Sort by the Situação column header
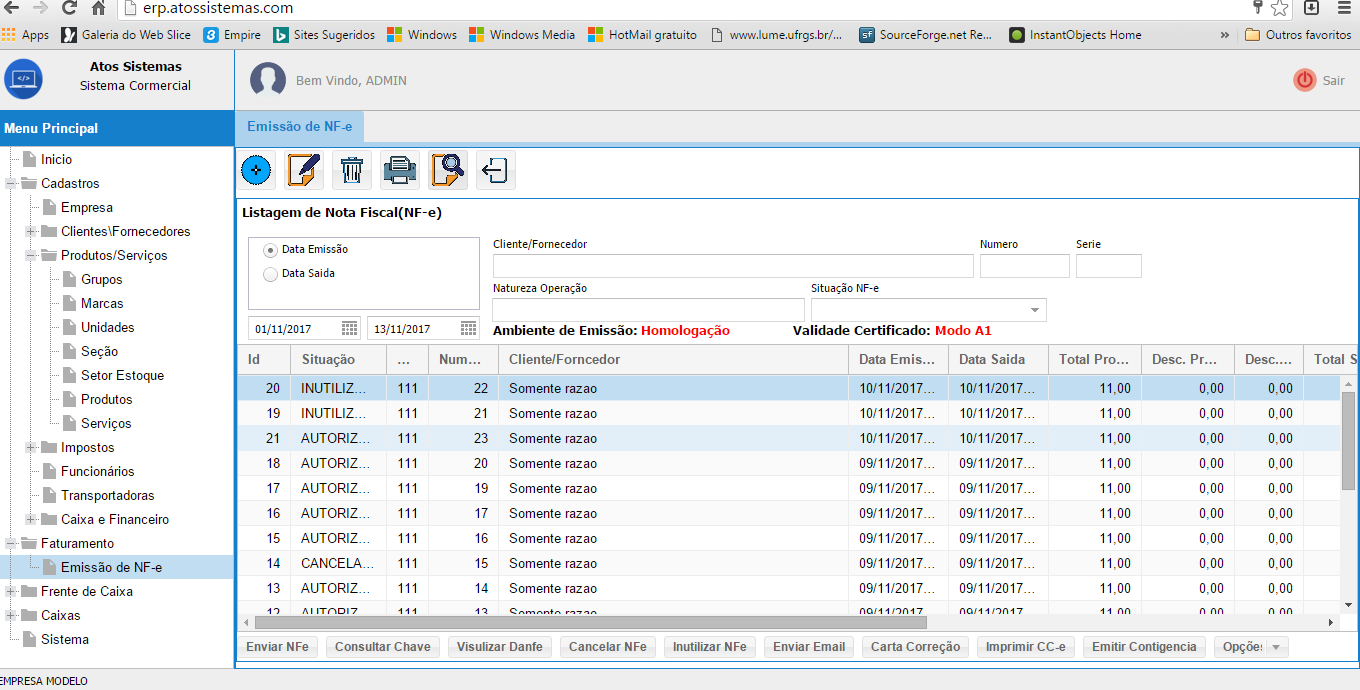Viewport: 1360px width, 690px height. click(x=338, y=359)
